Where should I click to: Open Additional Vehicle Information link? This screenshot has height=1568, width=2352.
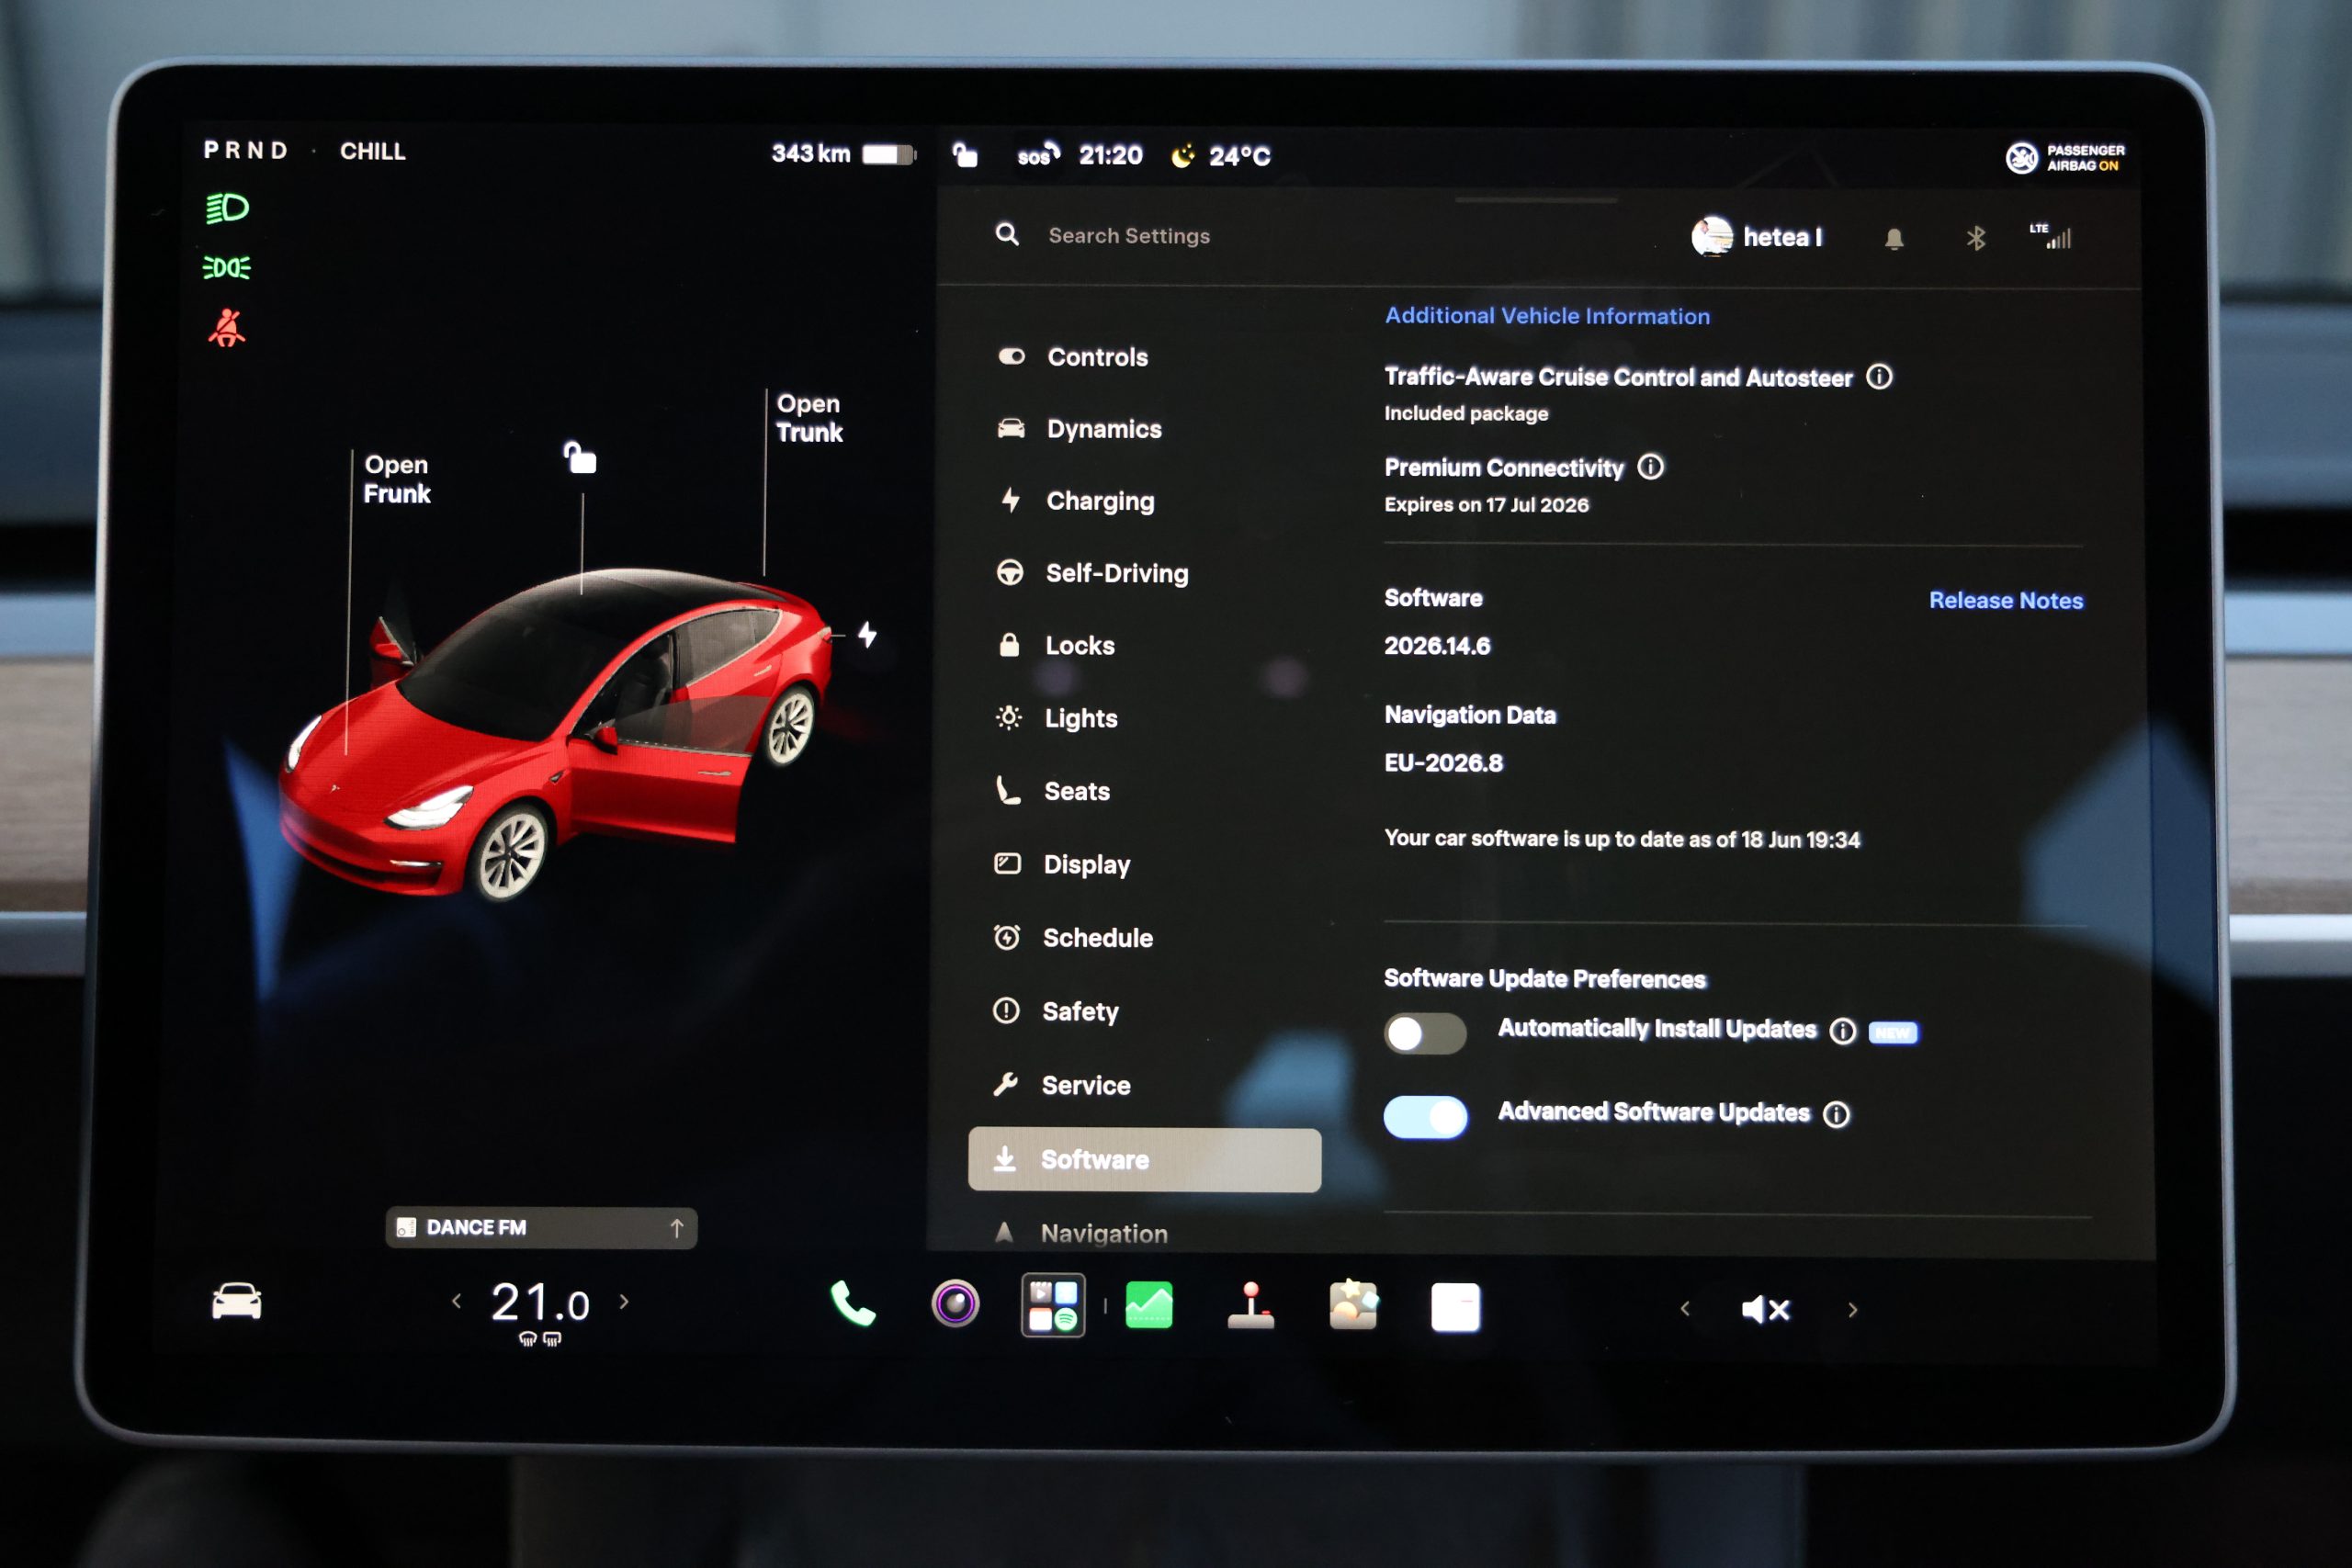click(x=1547, y=316)
